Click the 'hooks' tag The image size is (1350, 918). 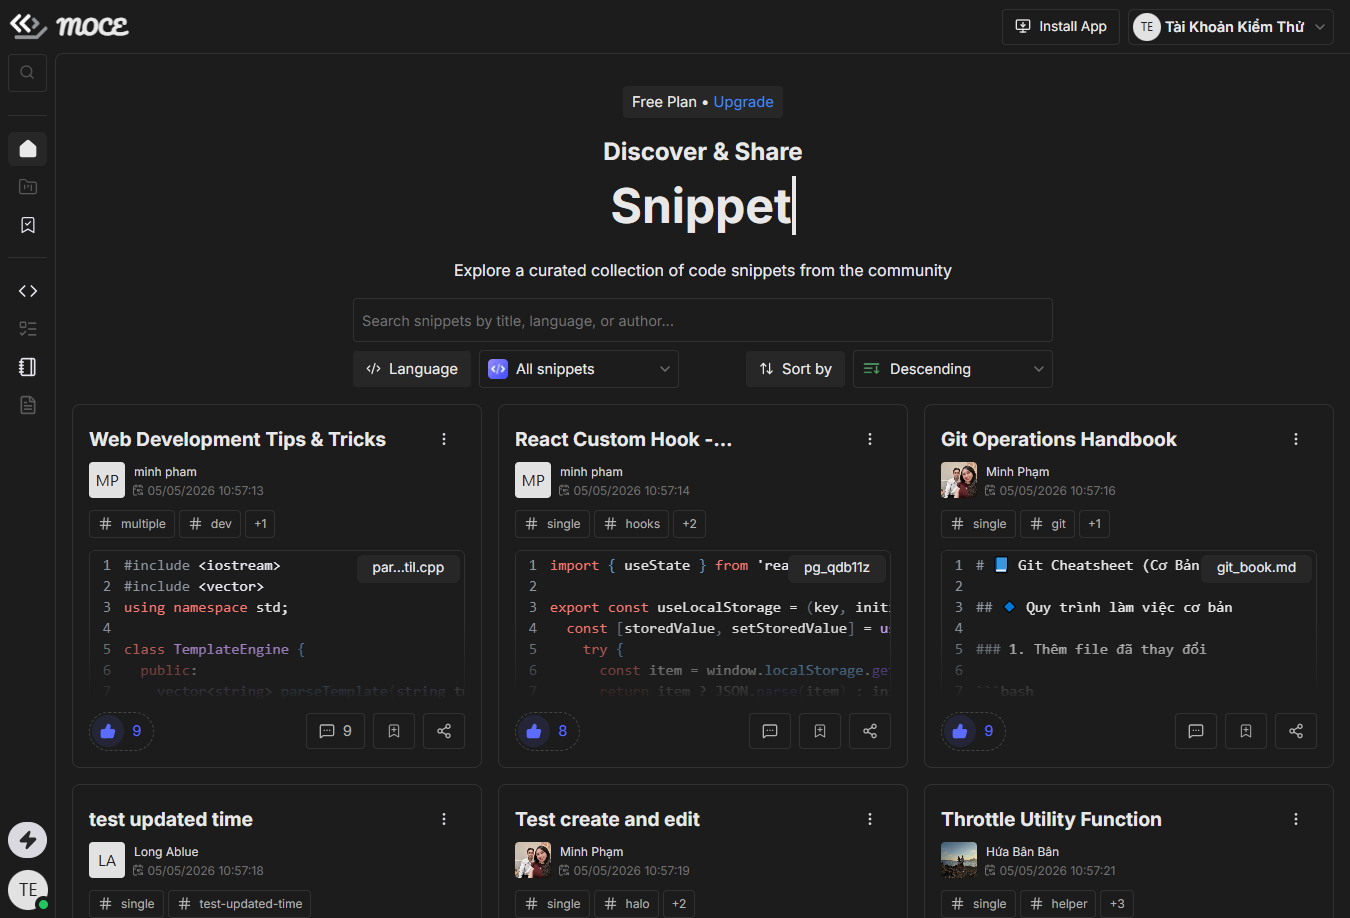pyautogui.click(x=632, y=524)
